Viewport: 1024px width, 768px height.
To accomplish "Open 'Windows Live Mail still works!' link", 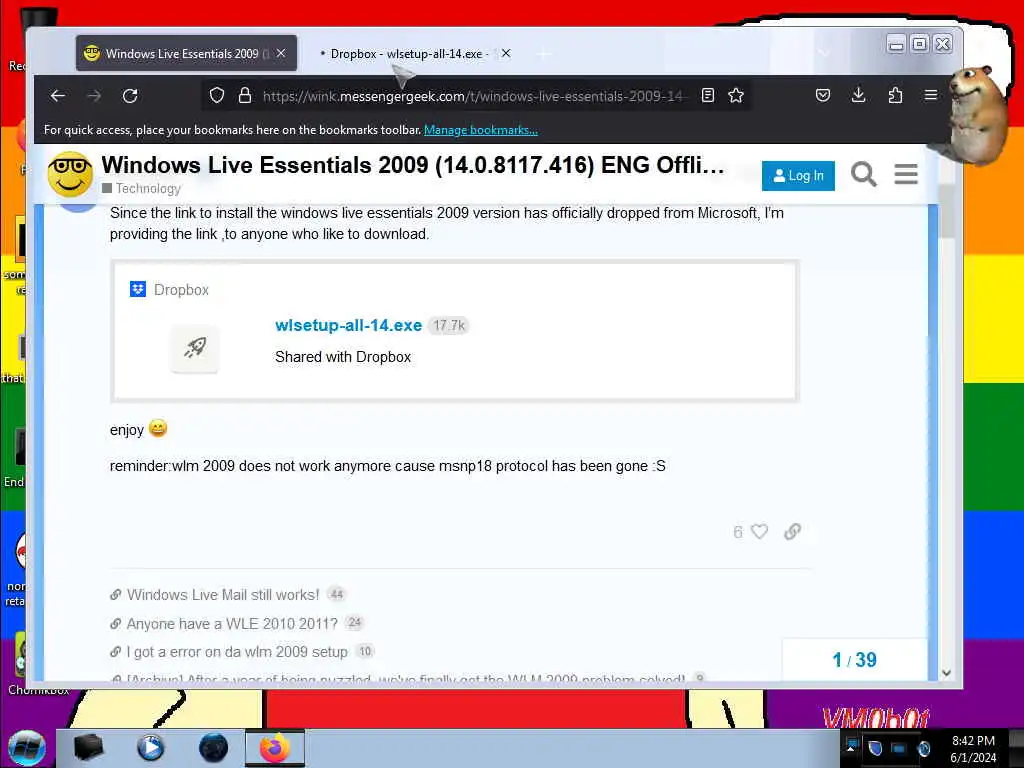I will (x=223, y=595).
